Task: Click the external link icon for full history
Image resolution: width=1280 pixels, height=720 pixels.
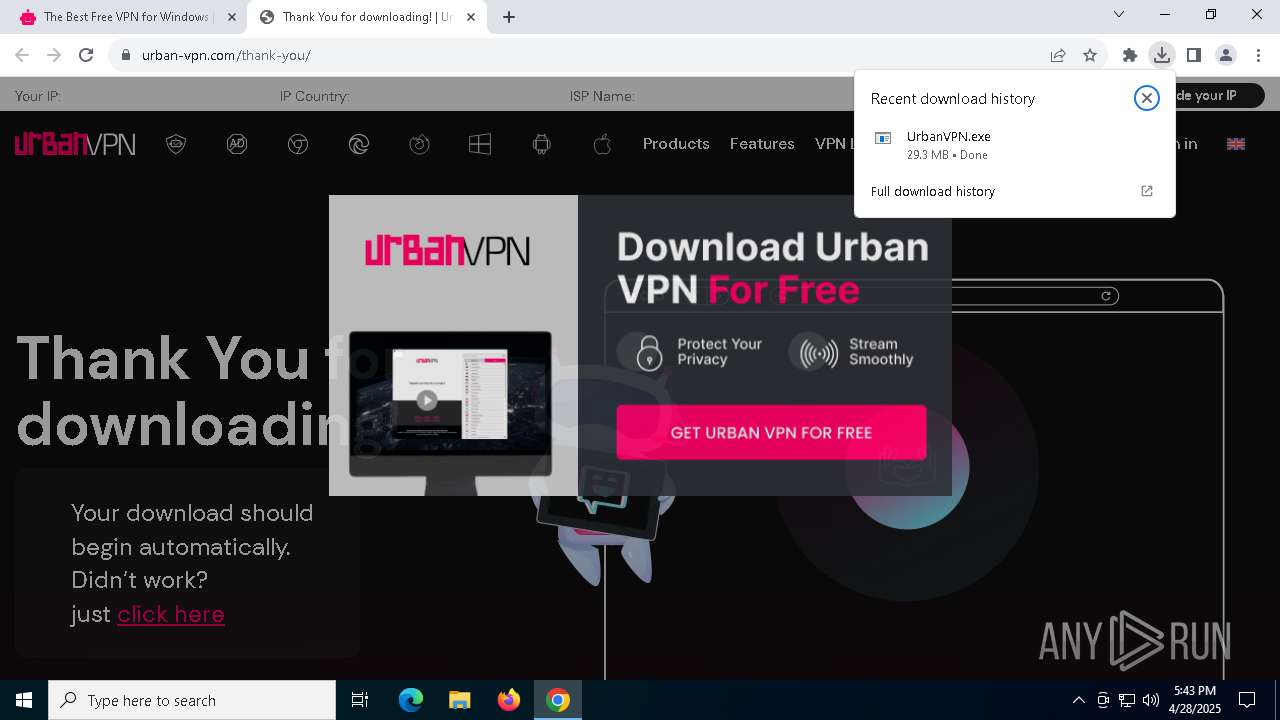Action: point(1147,191)
